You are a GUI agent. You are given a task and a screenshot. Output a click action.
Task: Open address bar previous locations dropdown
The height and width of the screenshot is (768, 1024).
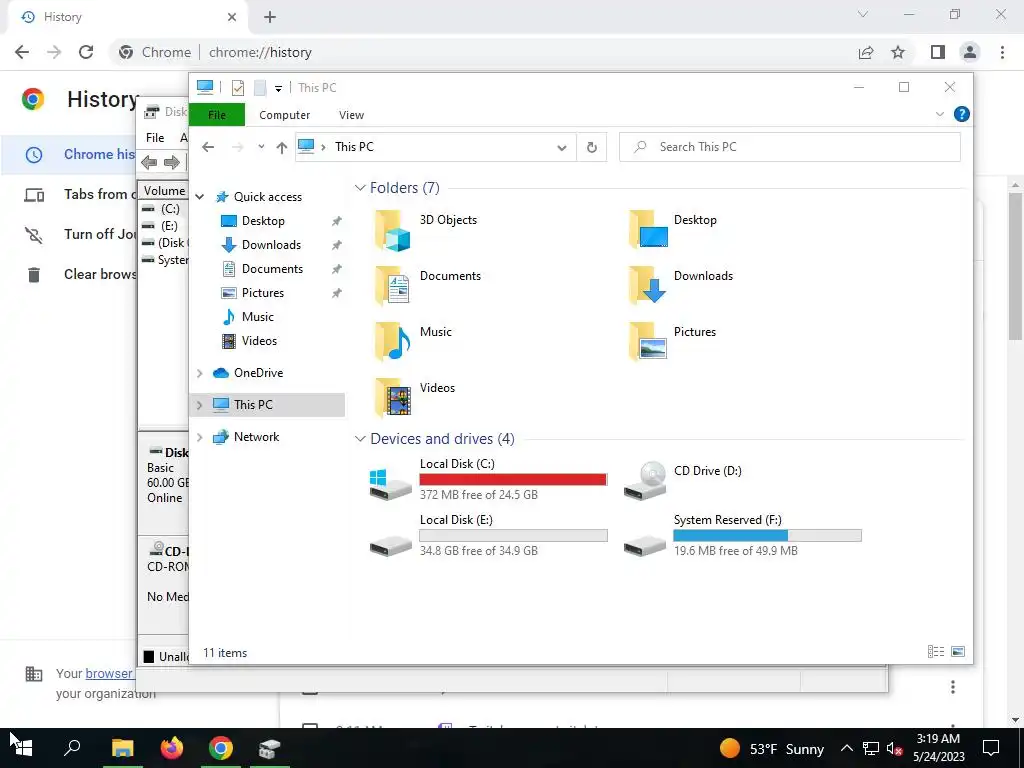coord(562,148)
